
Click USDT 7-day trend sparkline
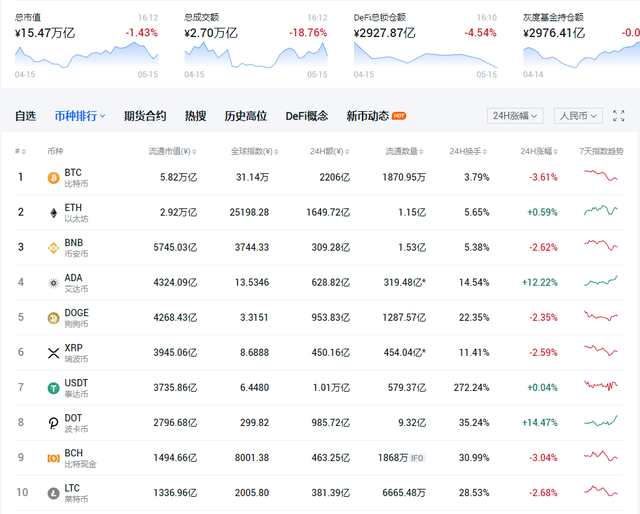(601, 385)
